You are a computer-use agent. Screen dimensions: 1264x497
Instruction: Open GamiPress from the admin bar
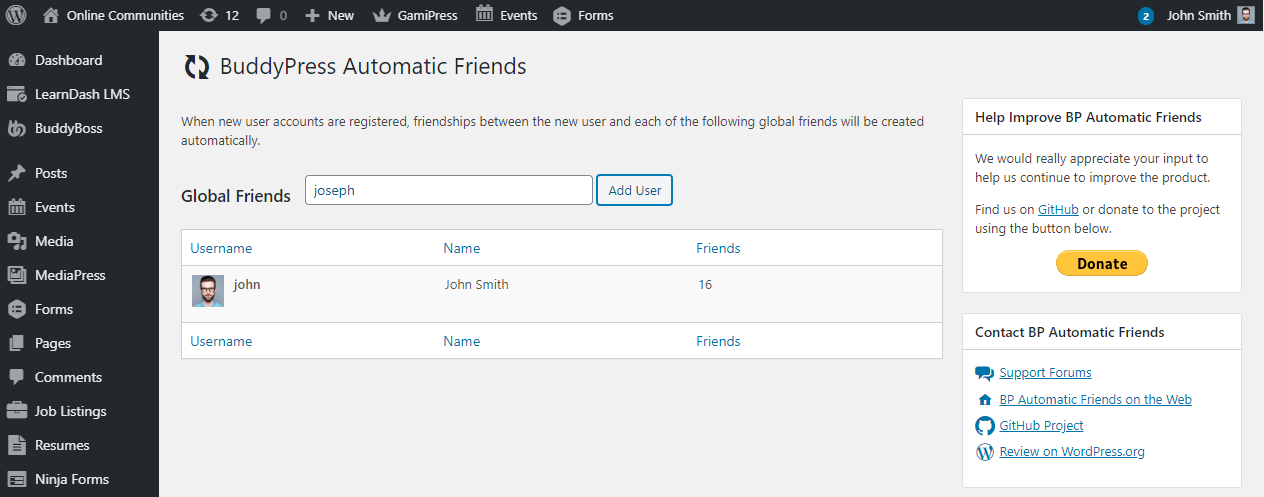coord(416,15)
